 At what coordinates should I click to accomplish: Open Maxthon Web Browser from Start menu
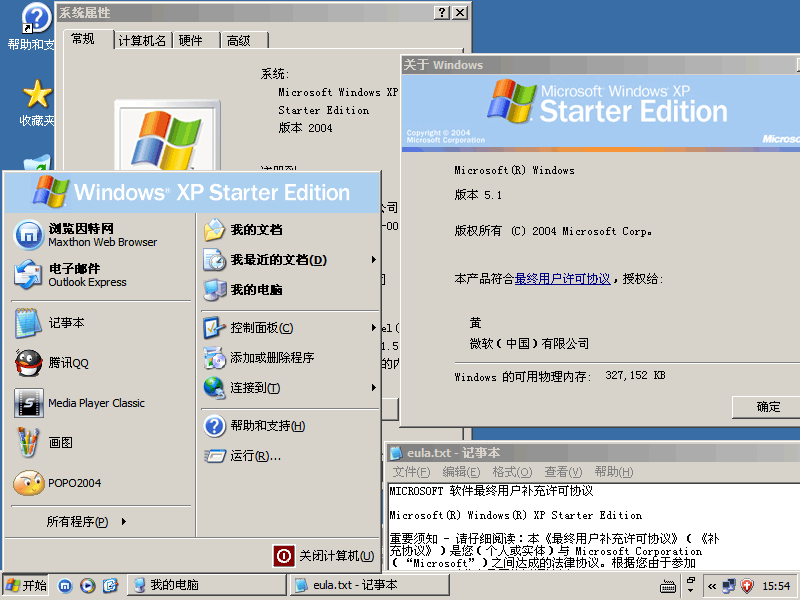102,235
